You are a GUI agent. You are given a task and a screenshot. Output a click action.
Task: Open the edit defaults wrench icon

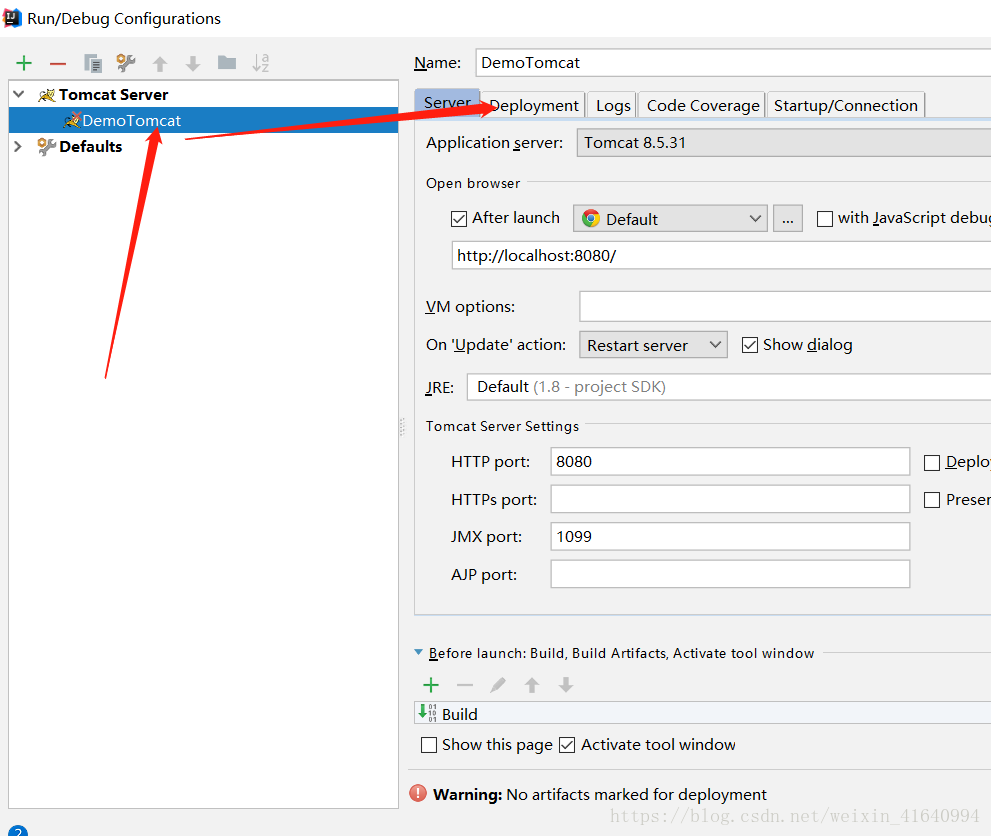(x=126, y=62)
